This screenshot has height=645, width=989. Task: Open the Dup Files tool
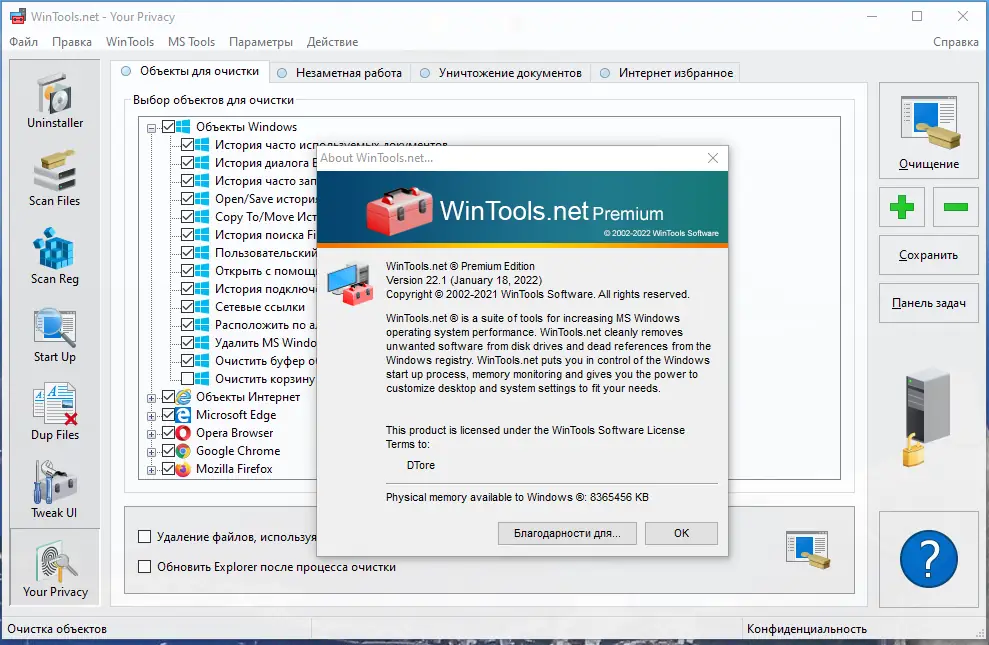(55, 413)
